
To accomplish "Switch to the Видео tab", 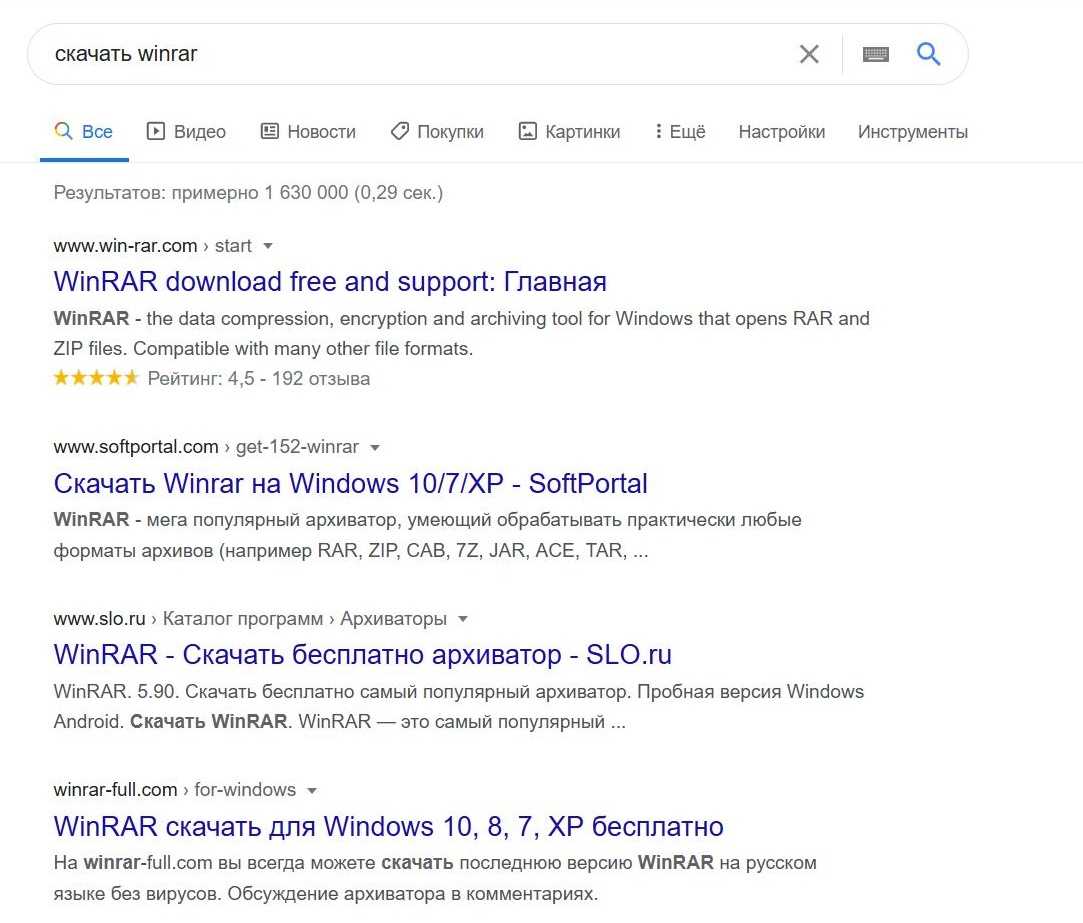I will pyautogui.click(x=187, y=131).
